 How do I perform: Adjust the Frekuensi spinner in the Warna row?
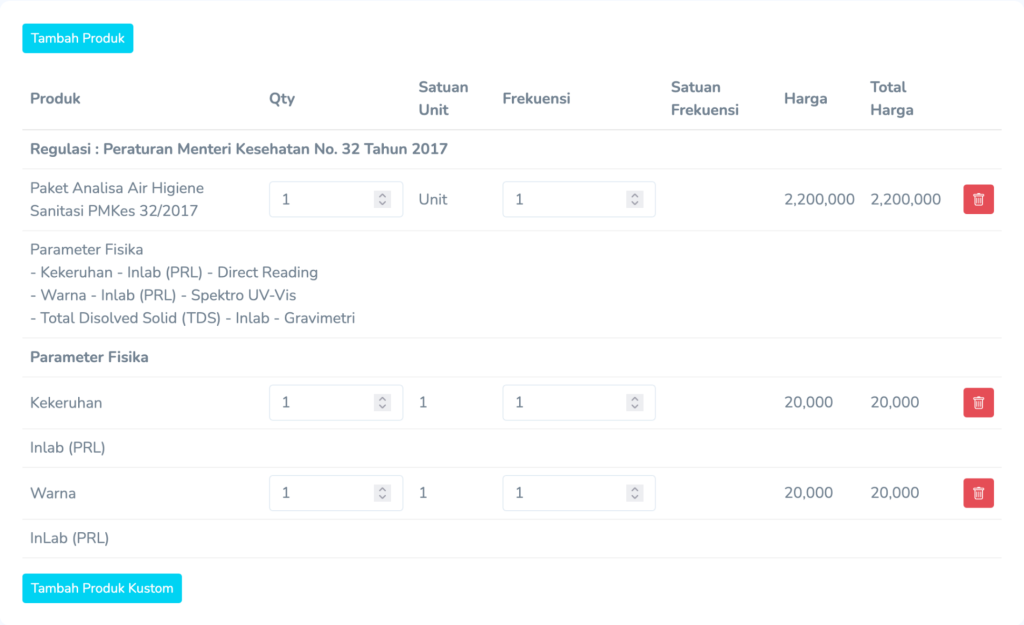coord(634,493)
